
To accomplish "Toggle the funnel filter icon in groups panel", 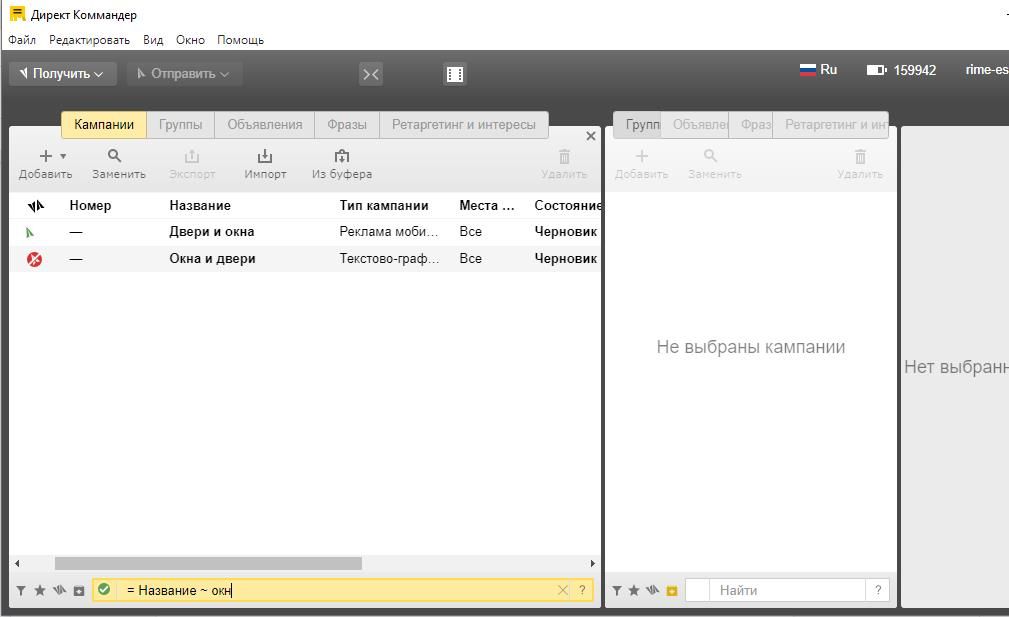I will point(616,591).
